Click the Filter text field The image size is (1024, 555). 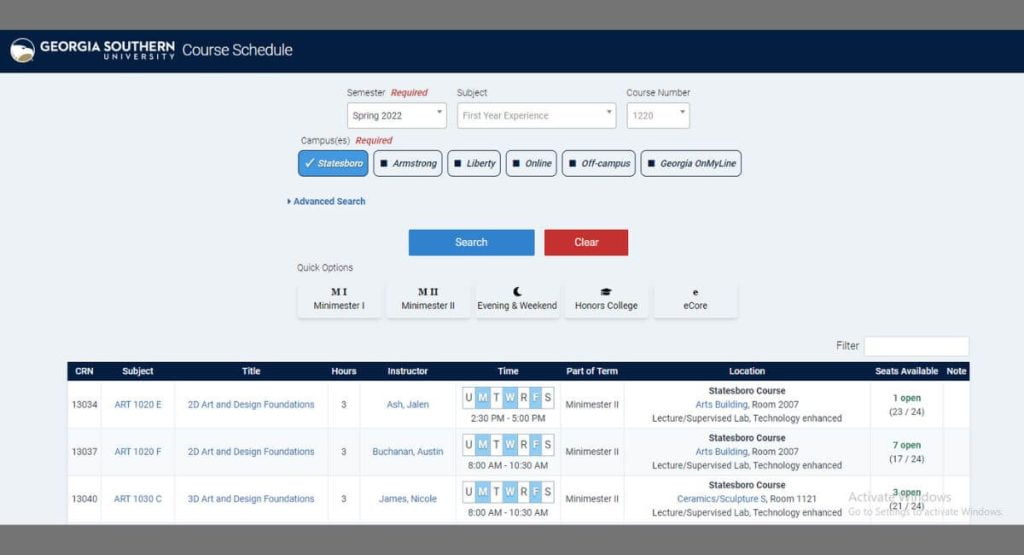(916, 346)
